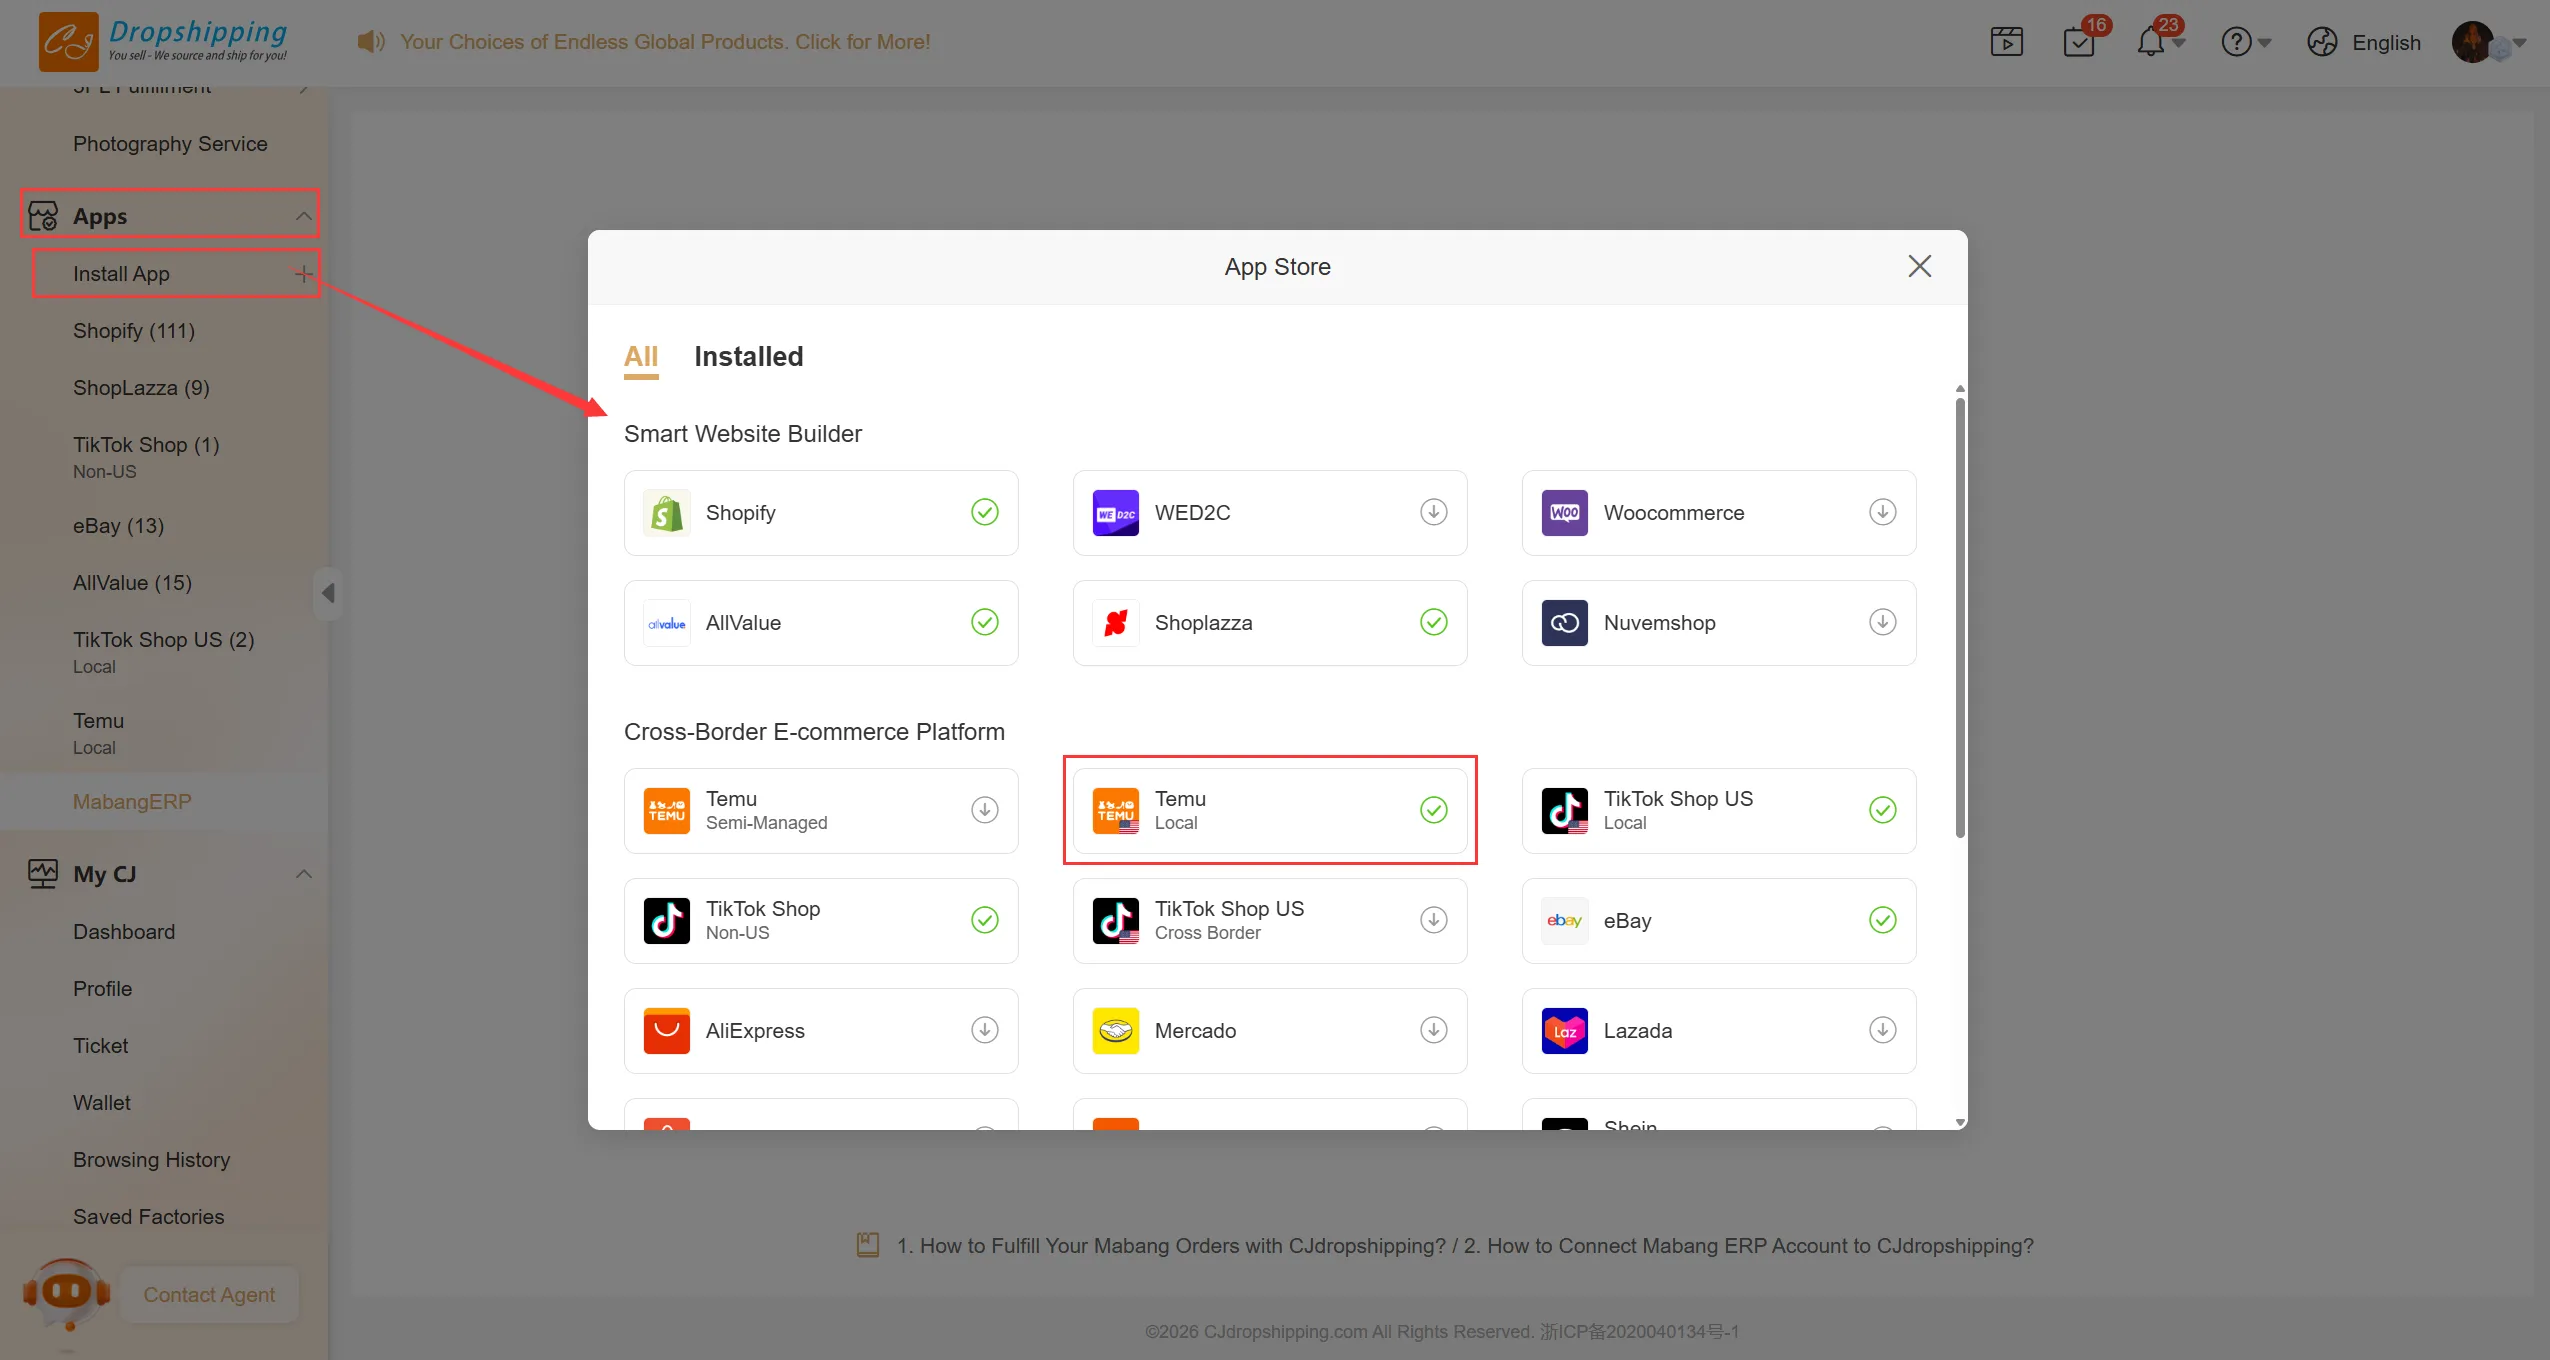
Task: Open the Mabang Orders fulfillment guide link
Action: pyautogui.click(x=1170, y=1246)
